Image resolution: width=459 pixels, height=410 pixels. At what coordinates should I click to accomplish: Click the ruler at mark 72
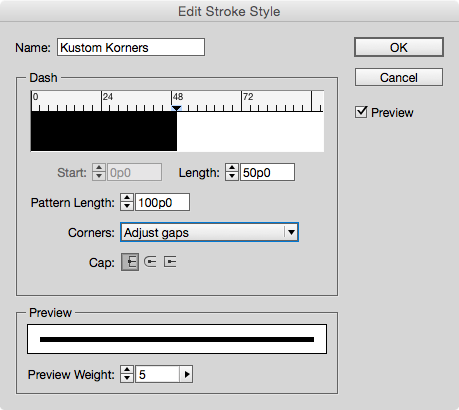(x=248, y=97)
